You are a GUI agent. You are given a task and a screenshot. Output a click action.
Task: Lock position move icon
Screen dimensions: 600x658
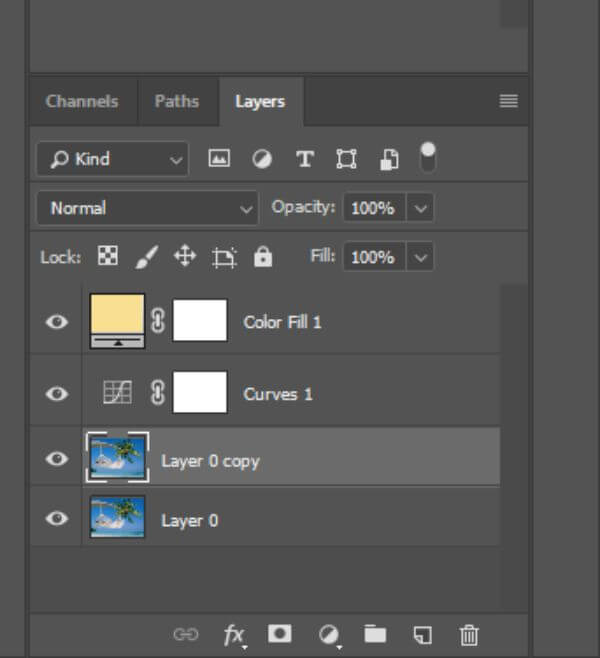tap(185, 256)
